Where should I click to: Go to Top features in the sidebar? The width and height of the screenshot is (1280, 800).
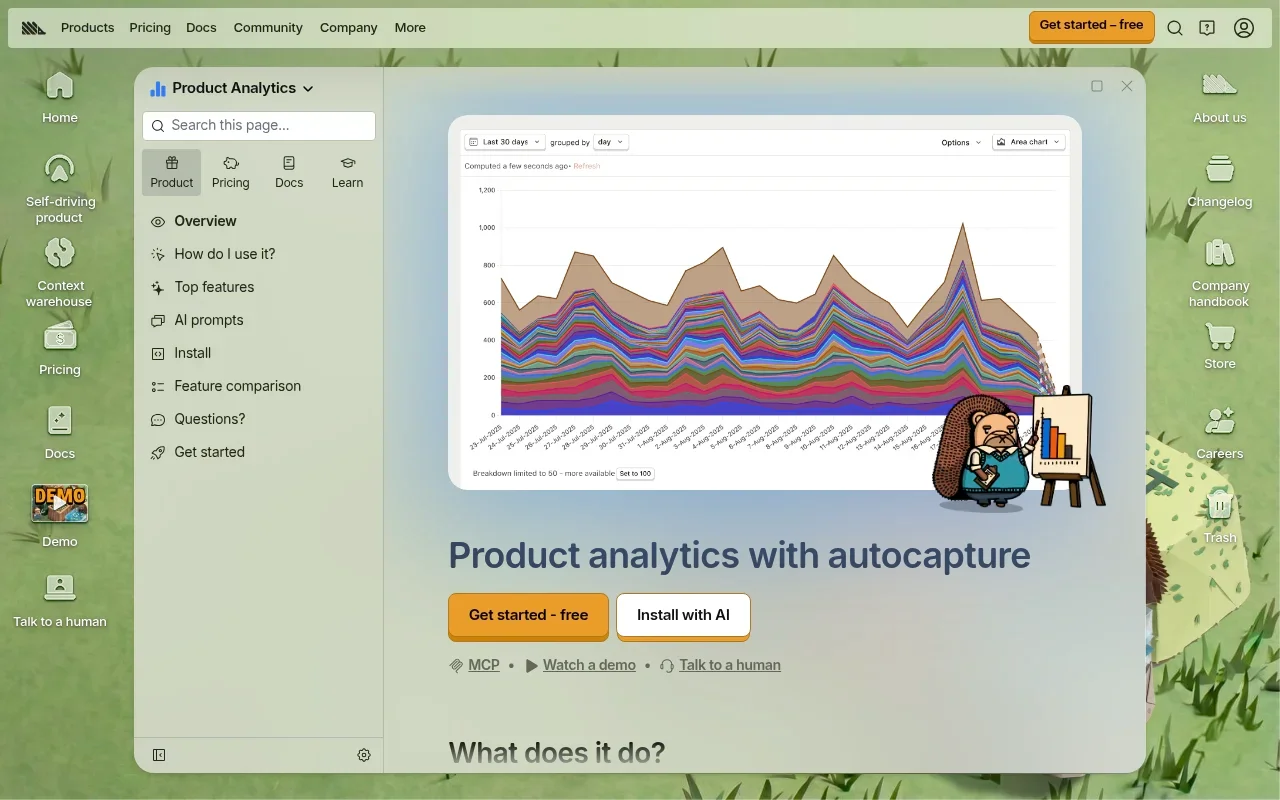pyautogui.click(x=214, y=287)
